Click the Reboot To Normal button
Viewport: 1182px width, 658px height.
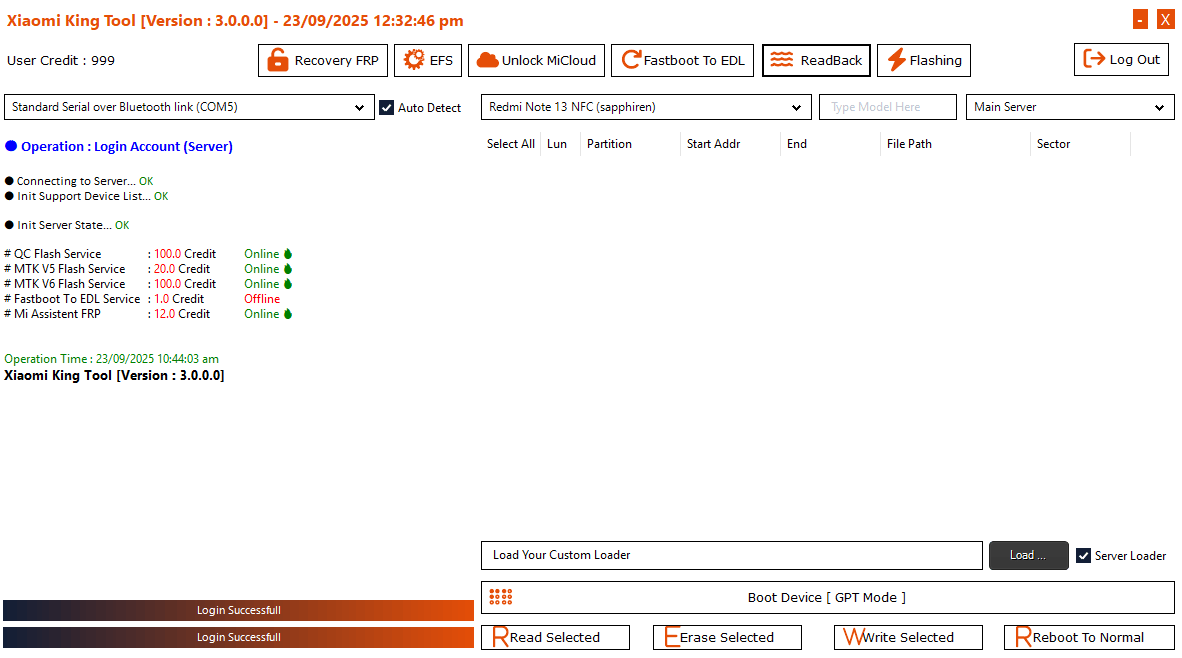1088,637
